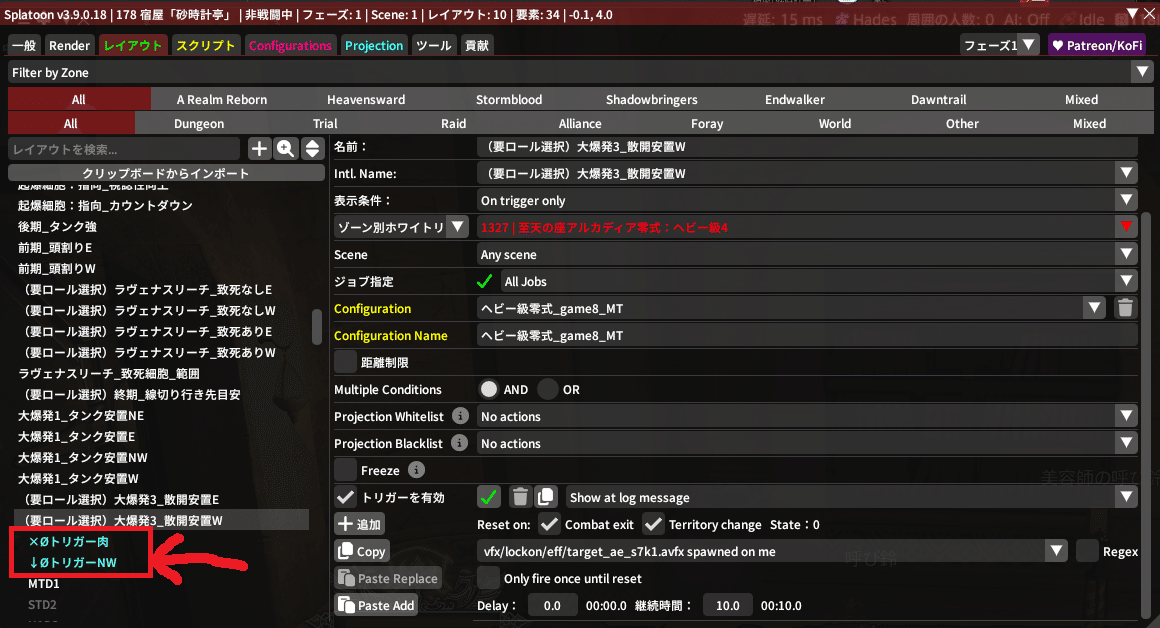Toggle the 距離制限 checkbox
The height and width of the screenshot is (628, 1160).
pyautogui.click(x=345, y=362)
